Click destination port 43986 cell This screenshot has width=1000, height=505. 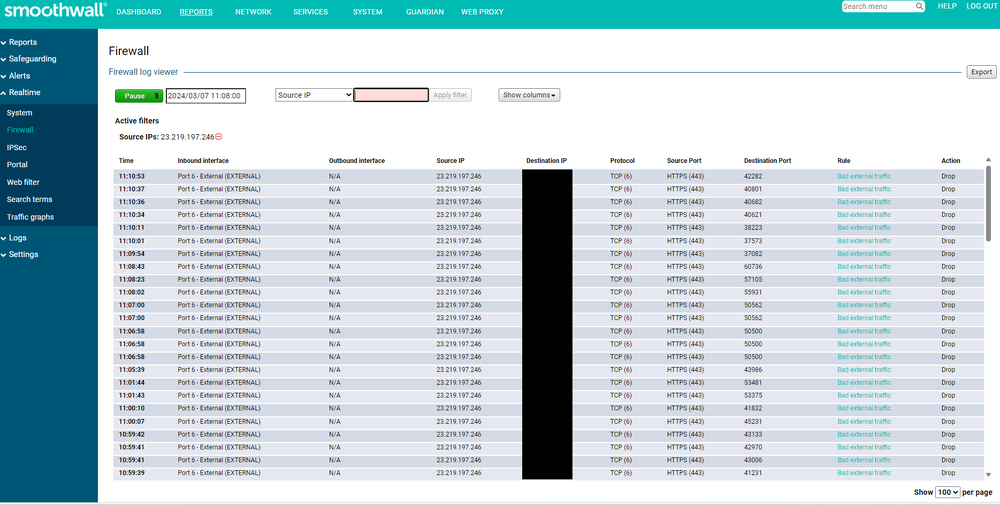(x=753, y=370)
